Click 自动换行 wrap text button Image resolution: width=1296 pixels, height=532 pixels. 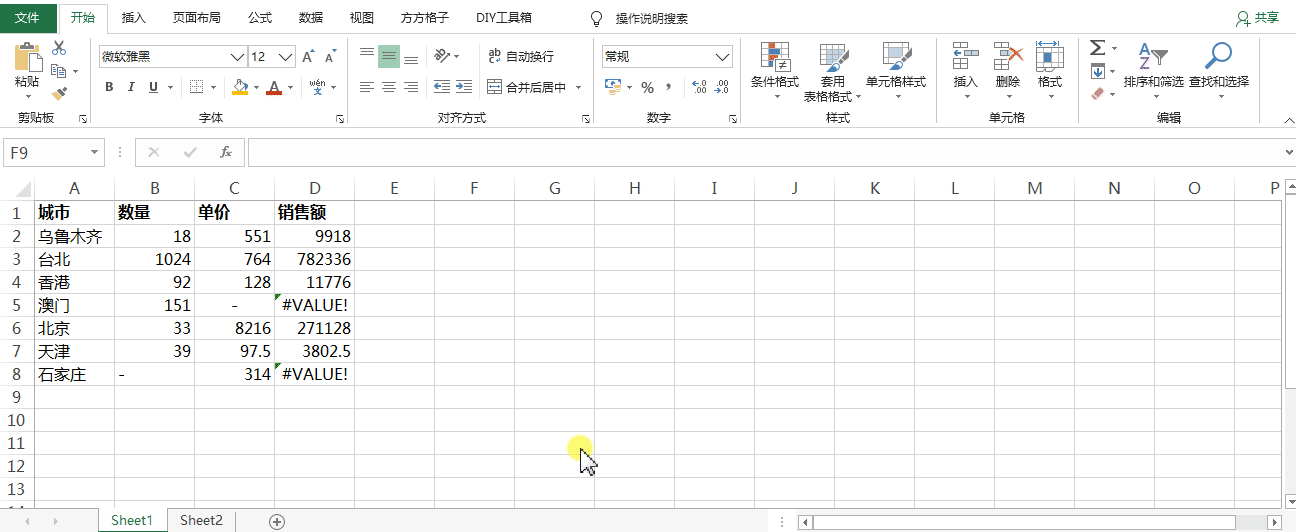(520, 57)
